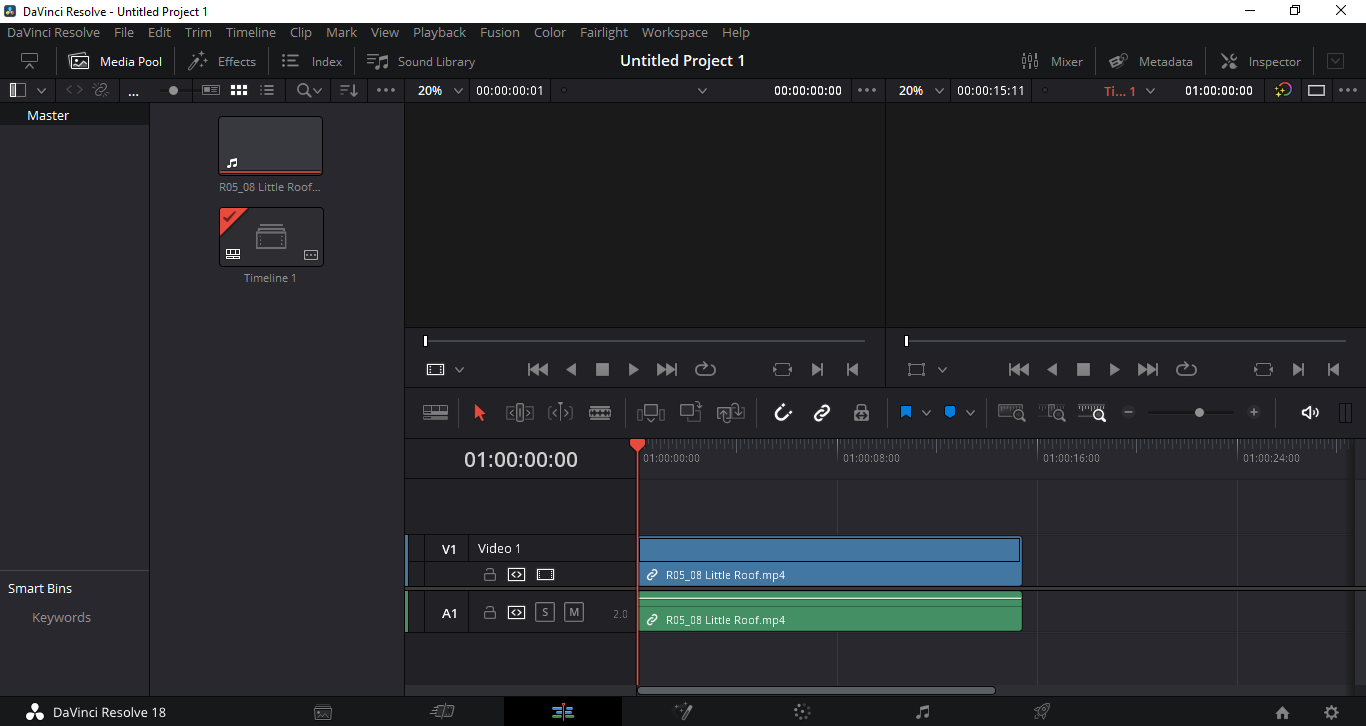Toggle Auto Track Selector on V1
The height and width of the screenshot is (726, 1366).
click(x=516, y=575)
